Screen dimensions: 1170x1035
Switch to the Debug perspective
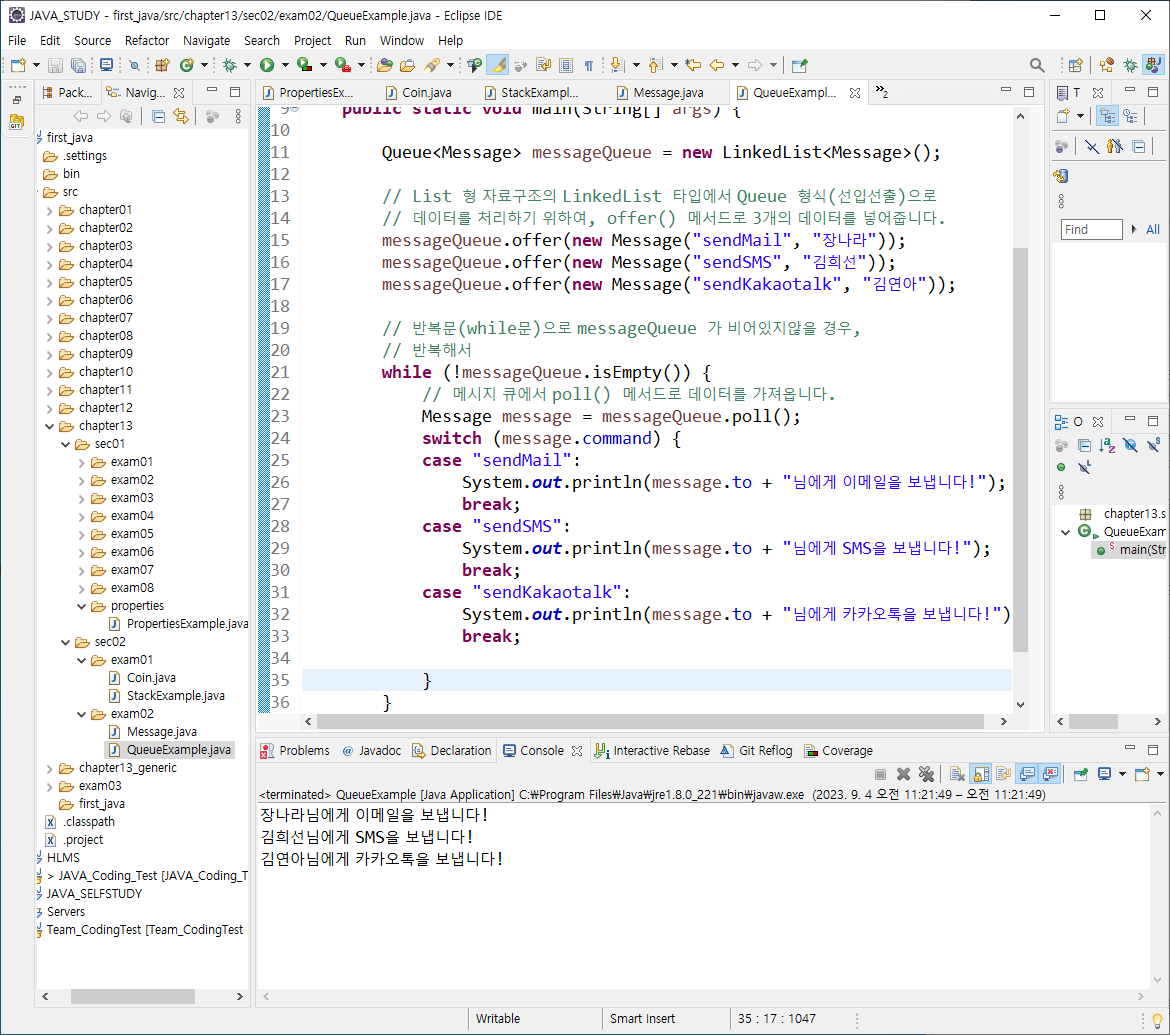[x=1130, y=65]
